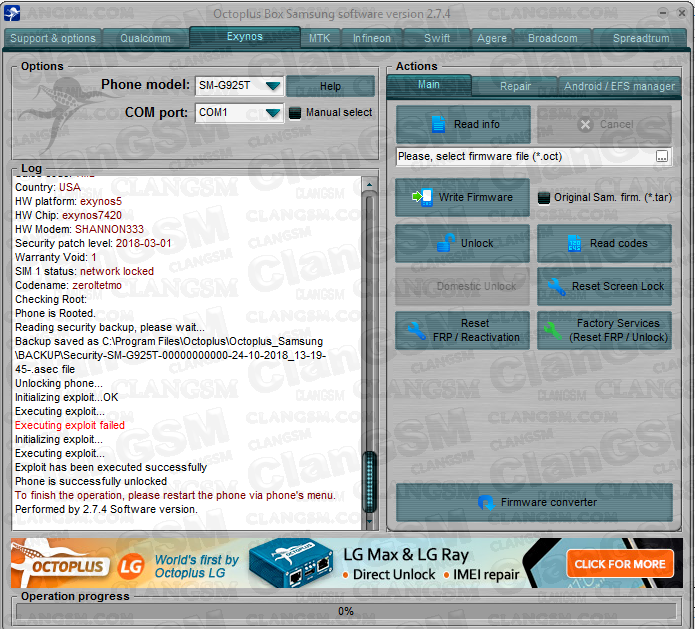Click the Read info button

click(x=463, y=124)
